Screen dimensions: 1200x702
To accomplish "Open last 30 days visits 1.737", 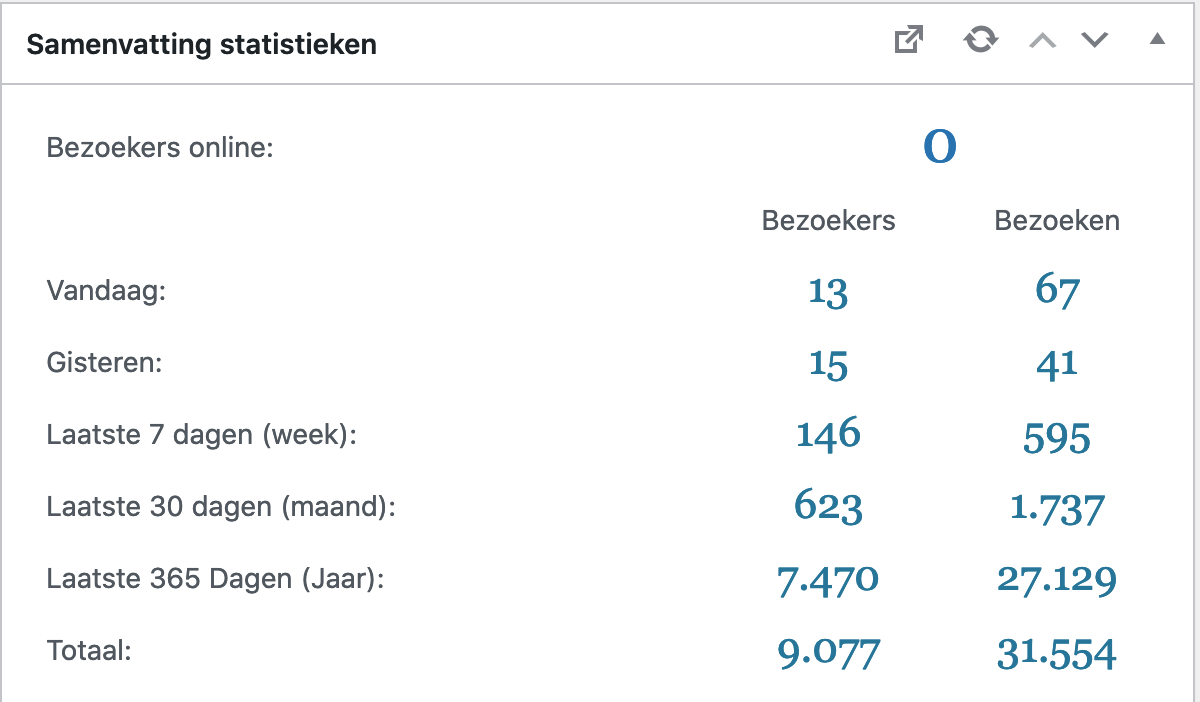I will [x=1057, y=509].
